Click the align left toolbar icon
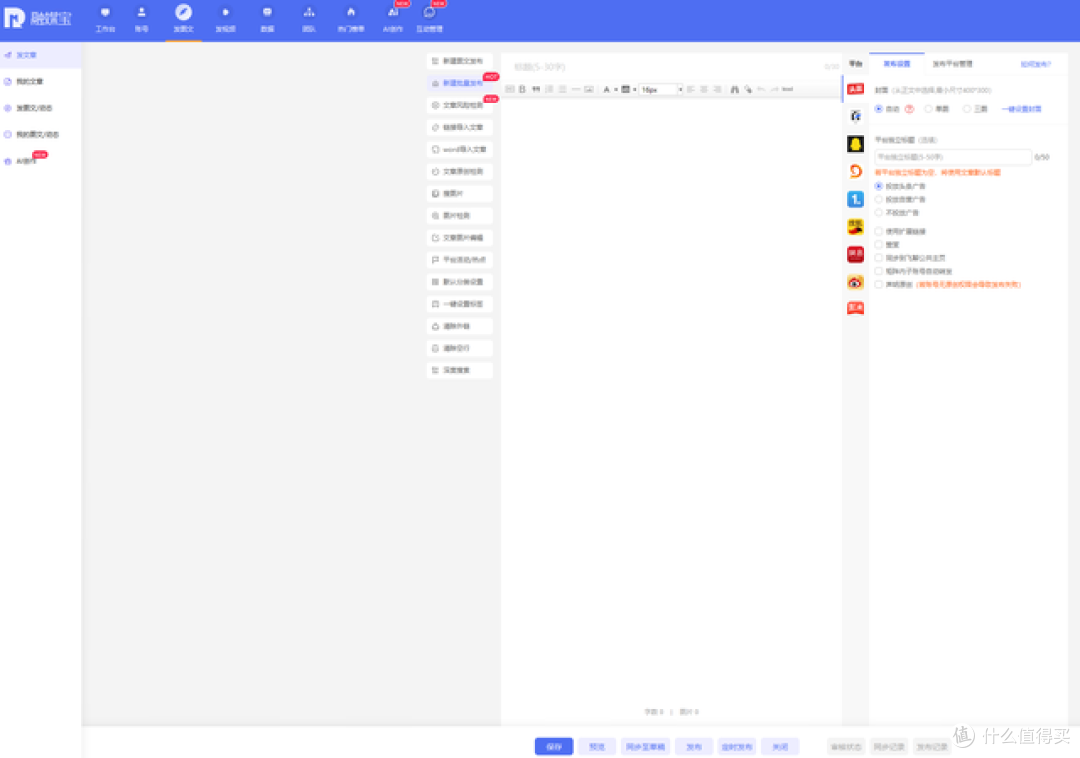This screenshot has width=1080, height=758. pos(691,90)
